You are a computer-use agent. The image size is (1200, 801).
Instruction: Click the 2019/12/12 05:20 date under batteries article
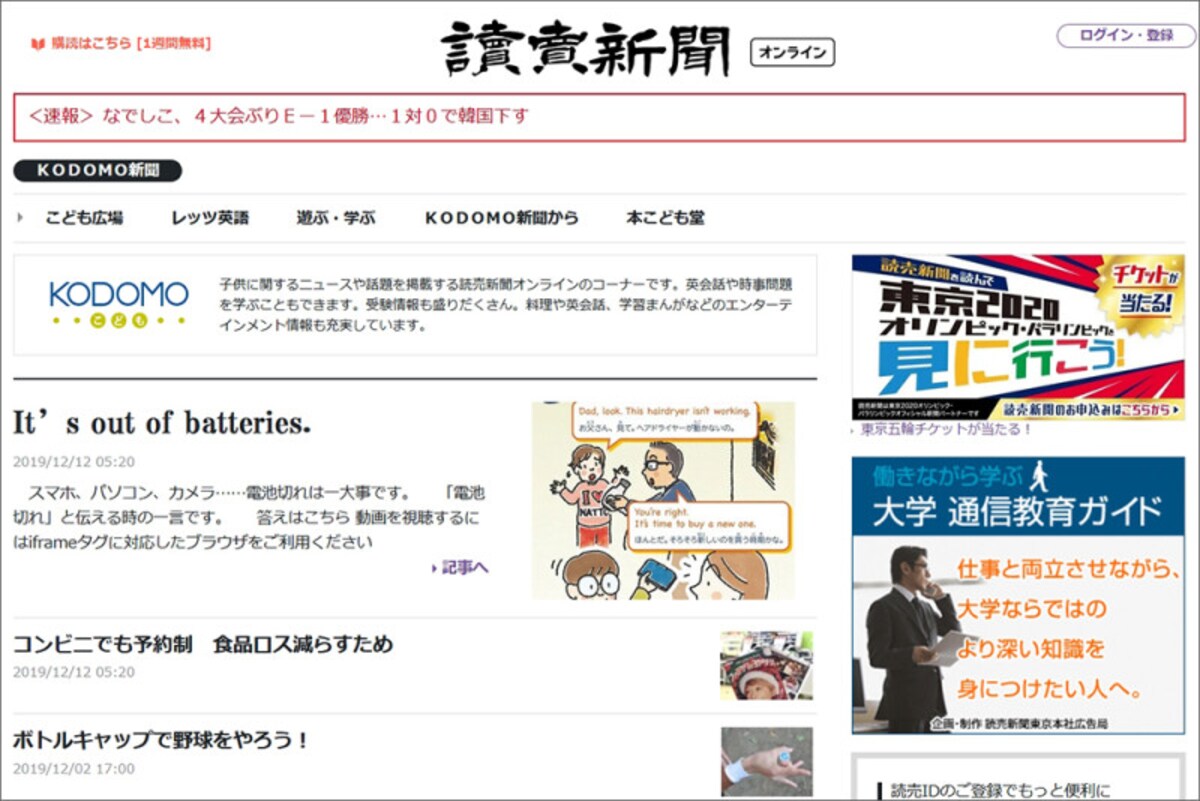74,462
